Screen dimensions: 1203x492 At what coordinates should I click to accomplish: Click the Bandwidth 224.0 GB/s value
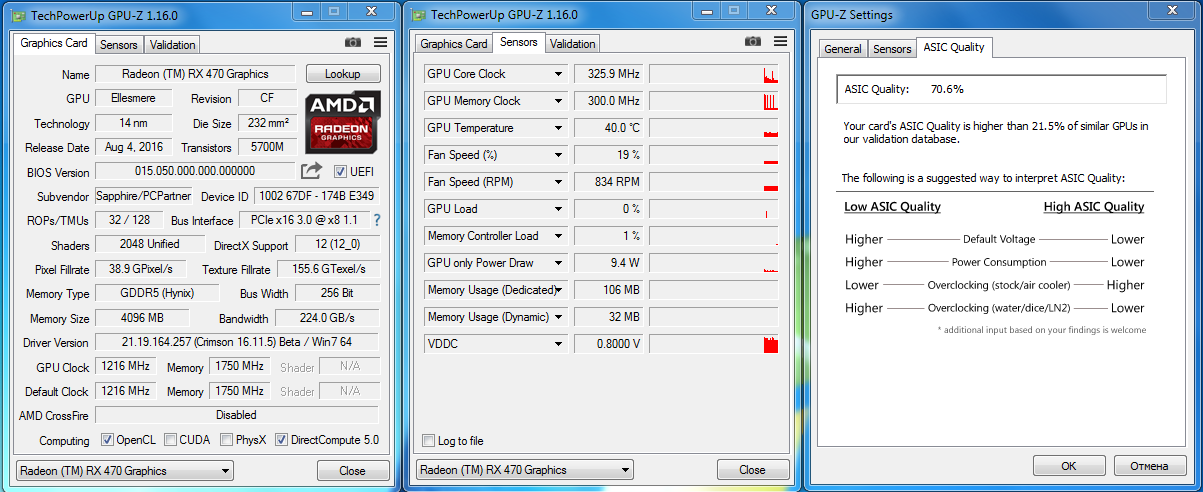[329, 318]
